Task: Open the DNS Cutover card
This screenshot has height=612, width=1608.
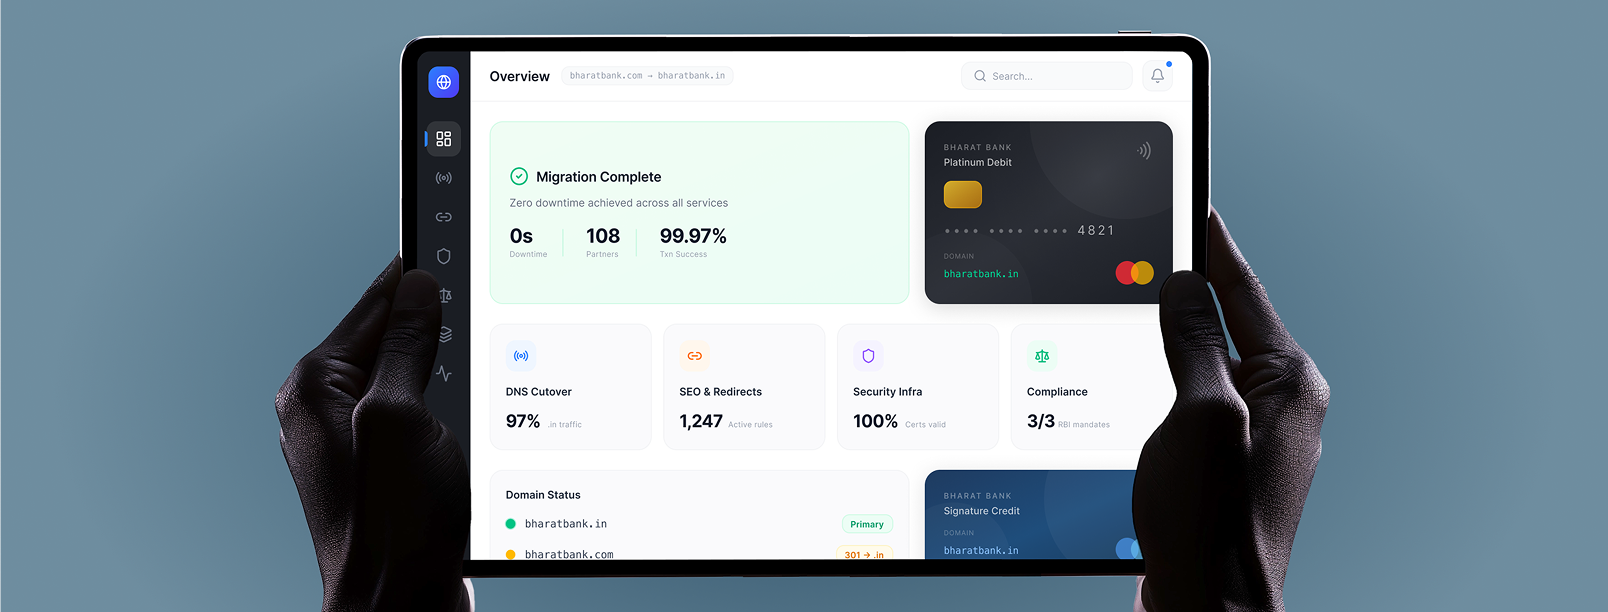Action: [x=570, y=387]
